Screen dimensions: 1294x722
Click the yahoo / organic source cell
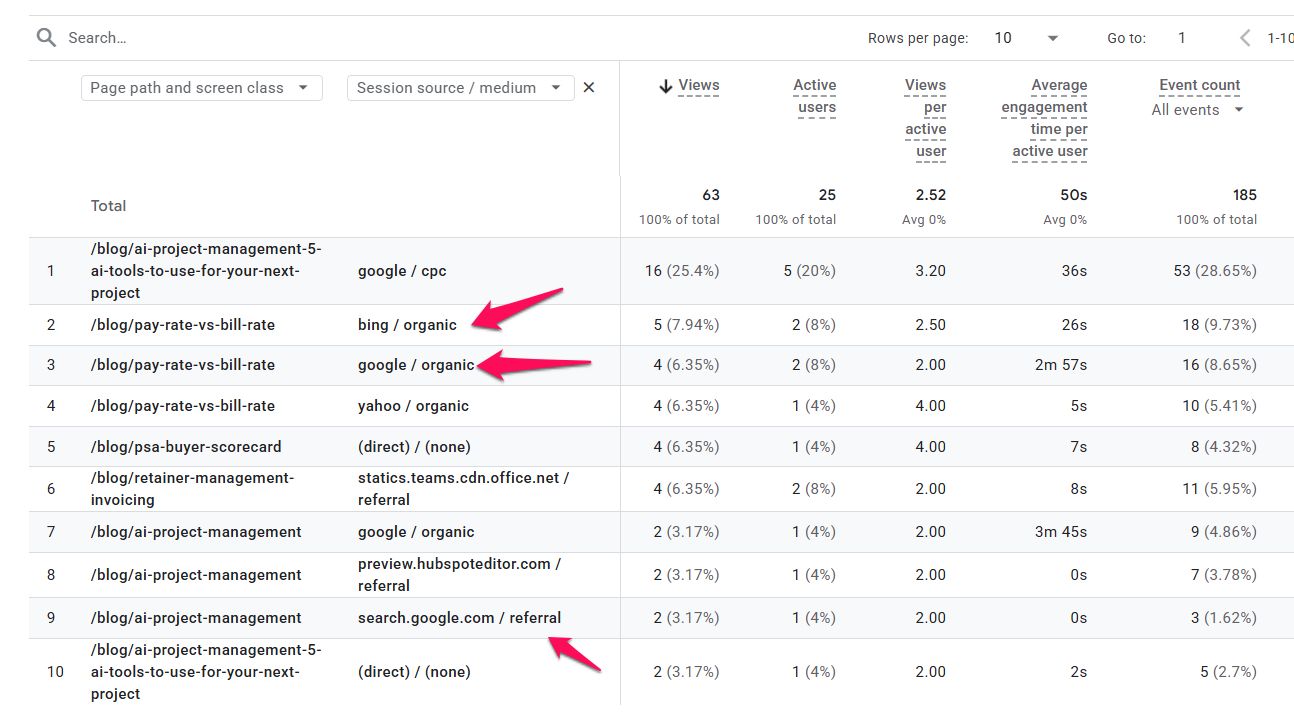tap(413, 406)
